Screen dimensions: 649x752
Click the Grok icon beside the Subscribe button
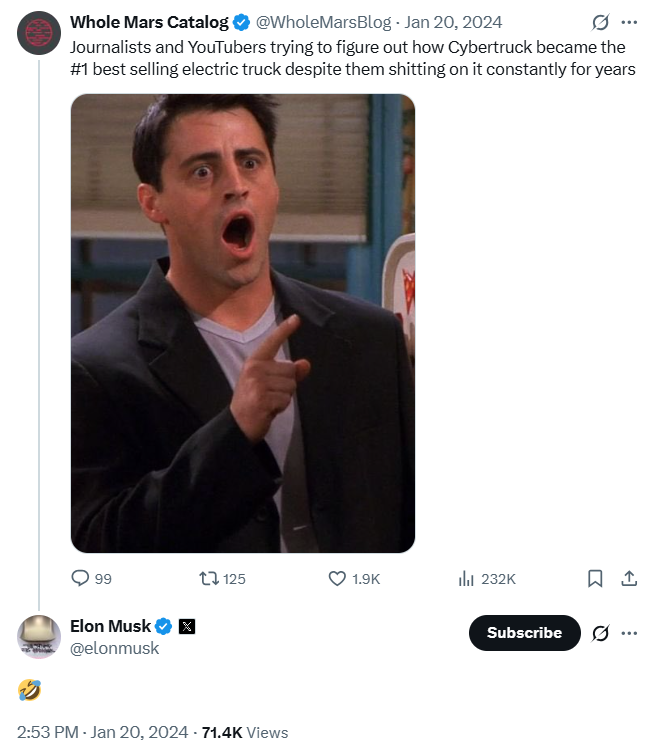click(601, 633)
